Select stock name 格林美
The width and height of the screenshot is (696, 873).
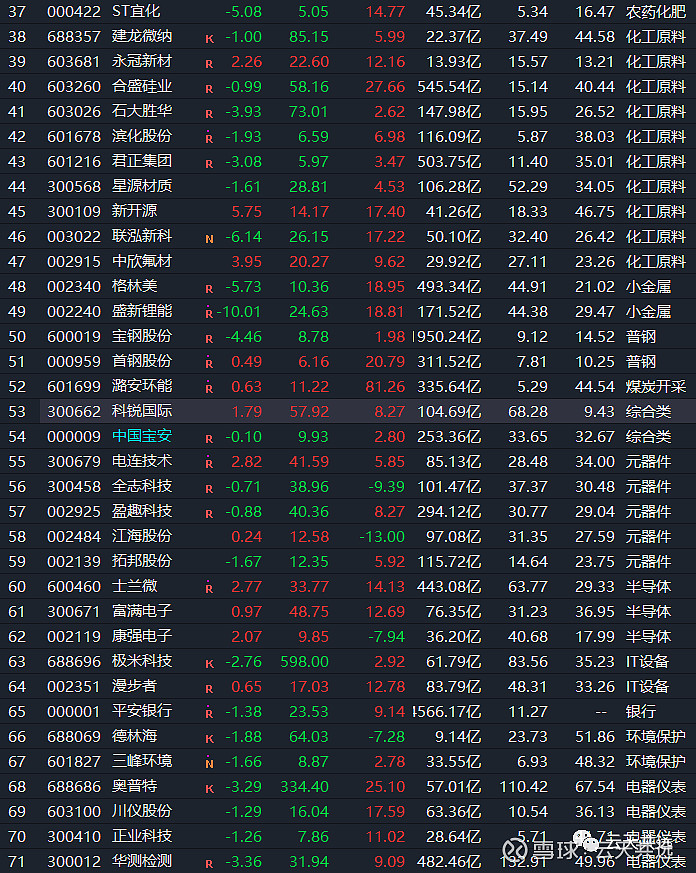[135, 286]
